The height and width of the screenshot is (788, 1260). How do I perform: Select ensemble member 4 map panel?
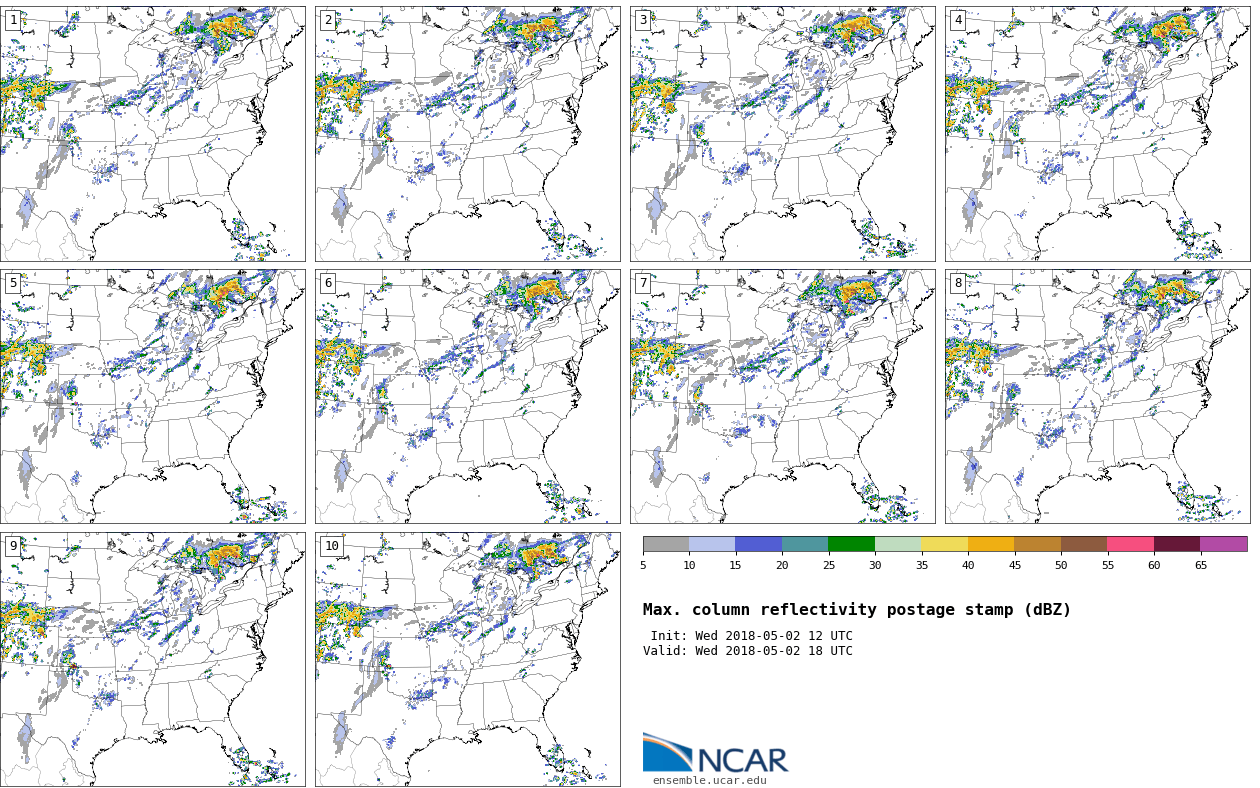1097,134
